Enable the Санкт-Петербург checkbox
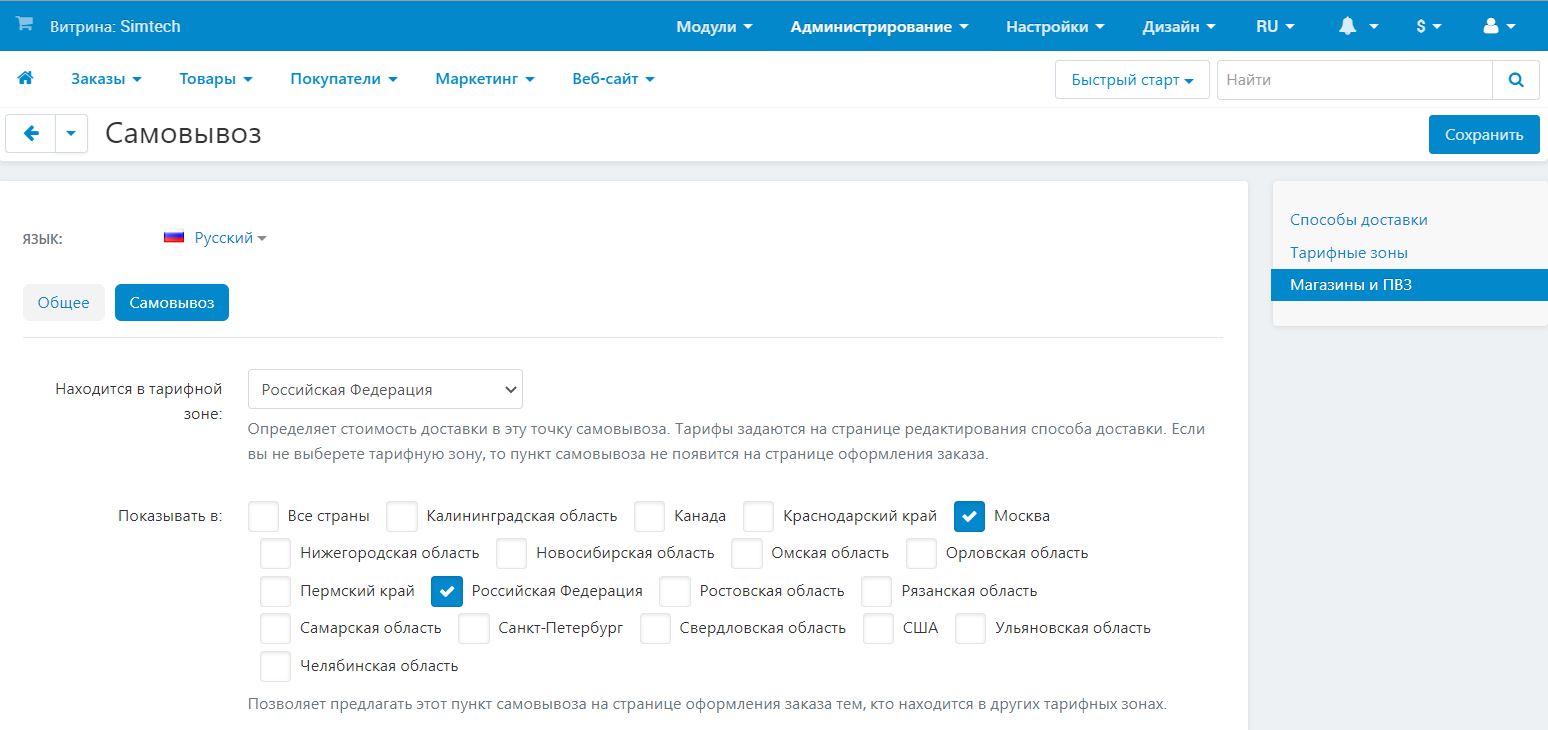The width and height of the screenshot is (1548, 730). [x=474, y=628]
